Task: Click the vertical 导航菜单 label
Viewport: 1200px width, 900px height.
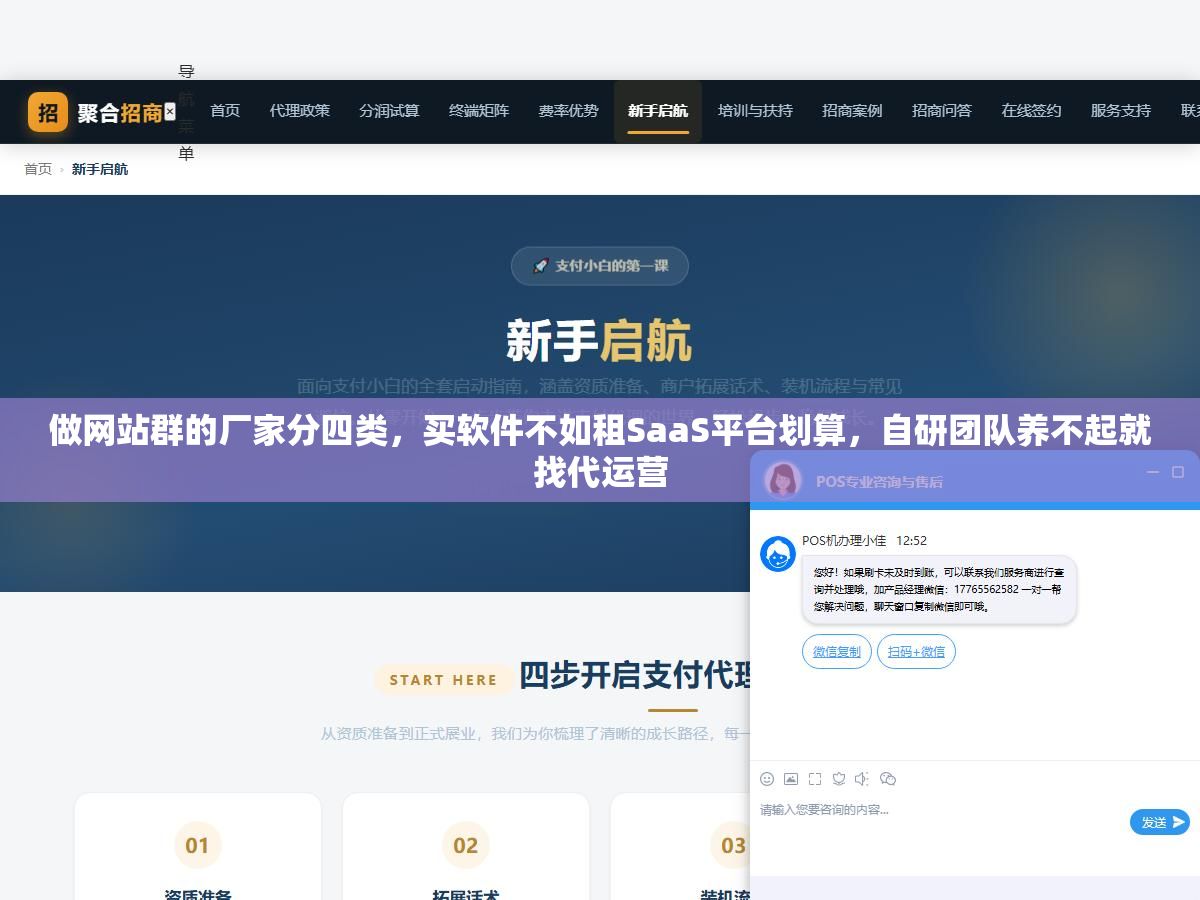Action: [x=186, y=113]
